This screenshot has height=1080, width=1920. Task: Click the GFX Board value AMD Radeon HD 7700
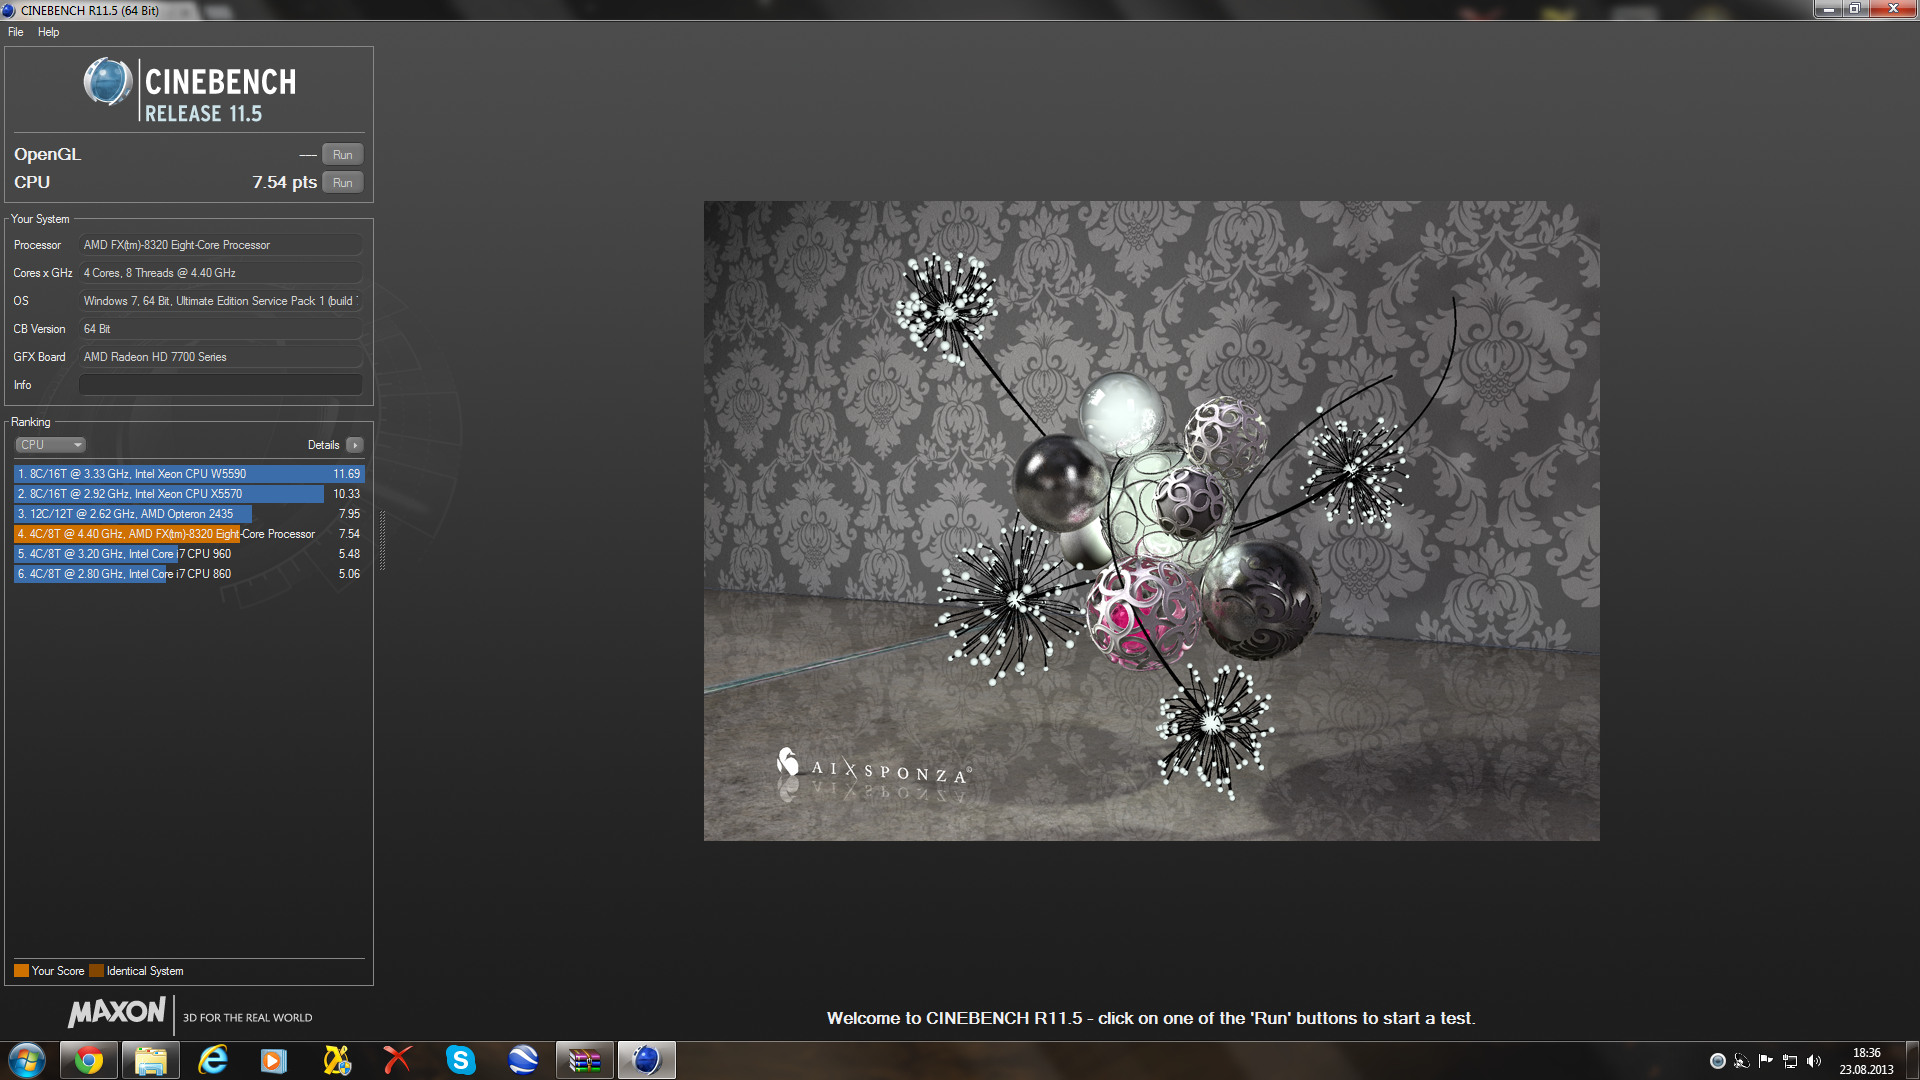[220, 357]
